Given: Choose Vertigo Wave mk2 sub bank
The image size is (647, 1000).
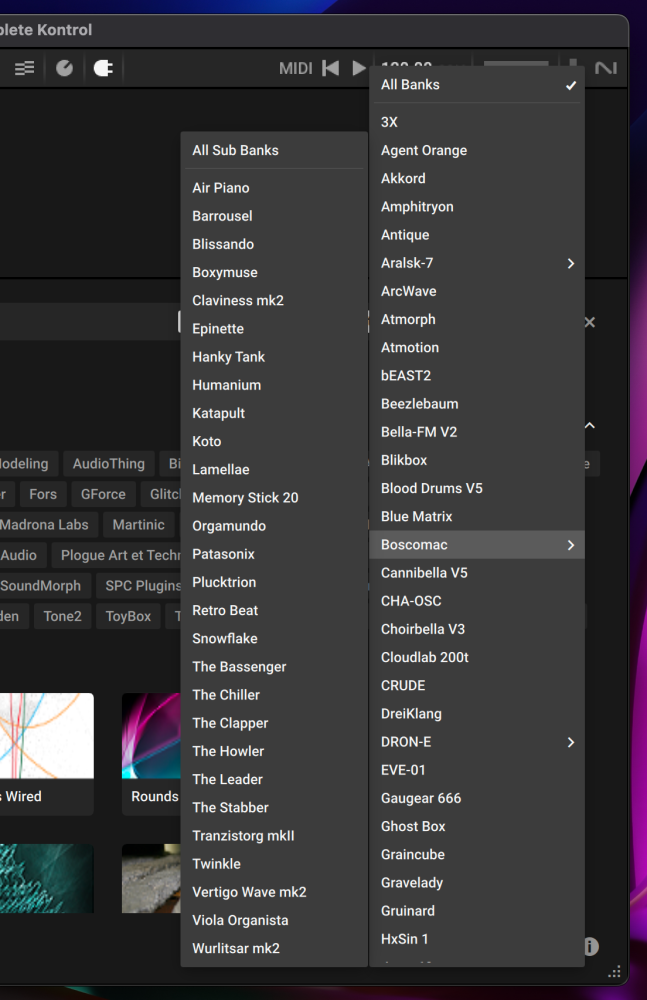Looking at the screenshot, I should pos(274,892).
